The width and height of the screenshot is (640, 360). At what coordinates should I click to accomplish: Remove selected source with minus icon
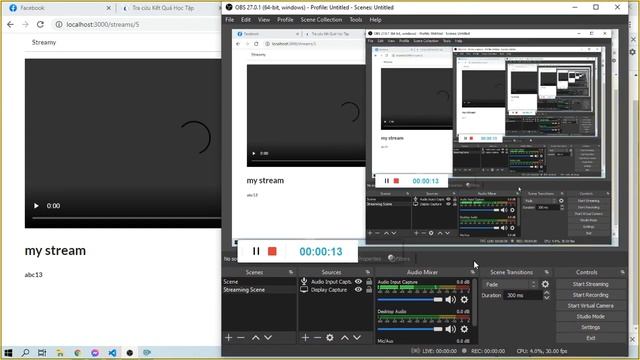click(x=317, y=338)
